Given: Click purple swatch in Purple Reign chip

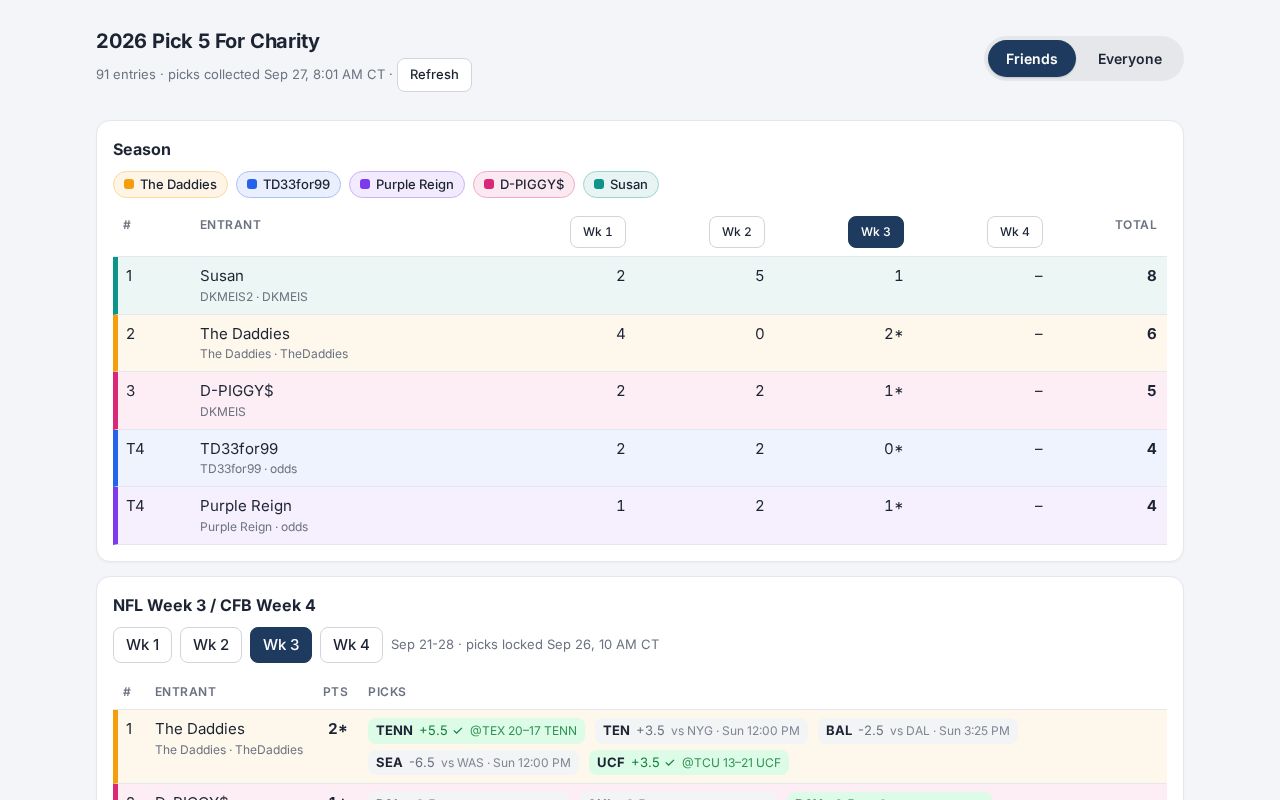Looking at the screenshot, I should [x=365, y=184].
